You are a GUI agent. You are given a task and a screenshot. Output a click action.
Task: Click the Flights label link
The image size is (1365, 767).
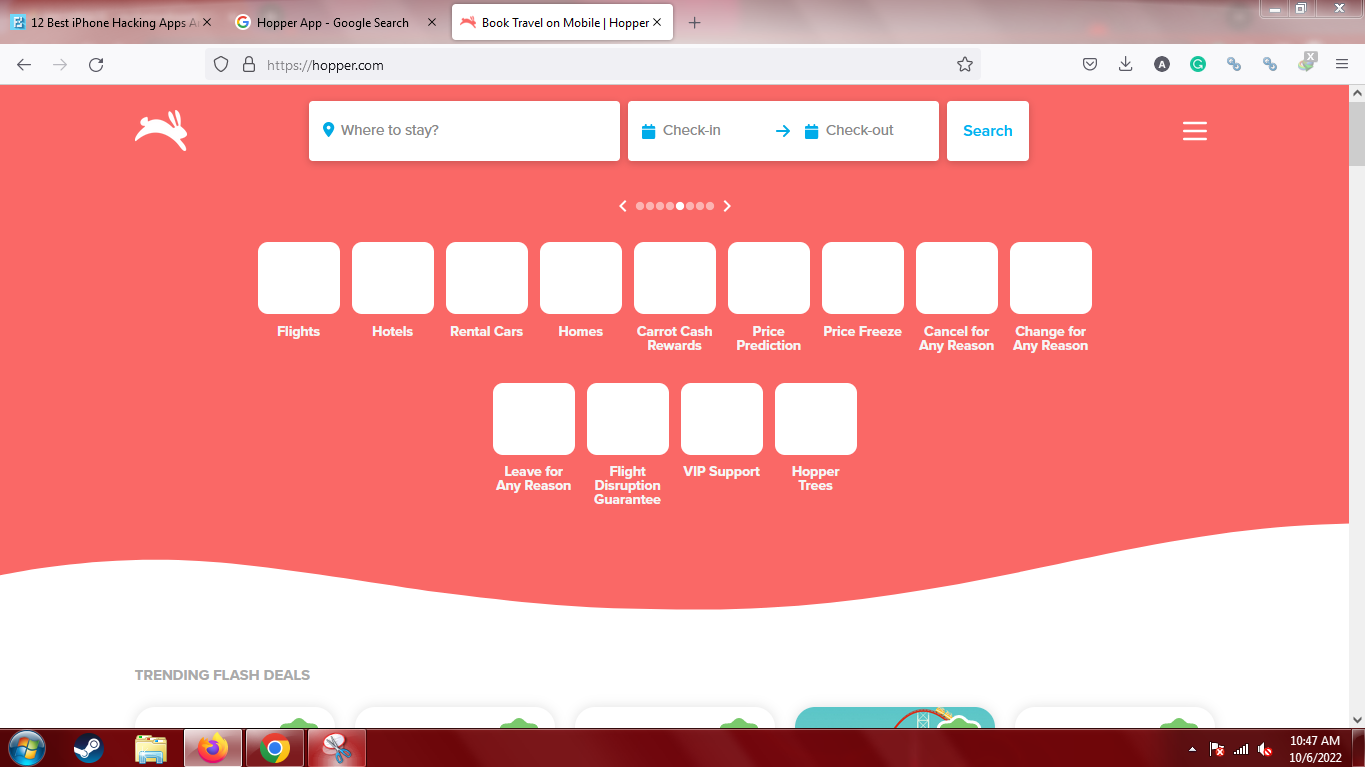(x=299, y=332)
